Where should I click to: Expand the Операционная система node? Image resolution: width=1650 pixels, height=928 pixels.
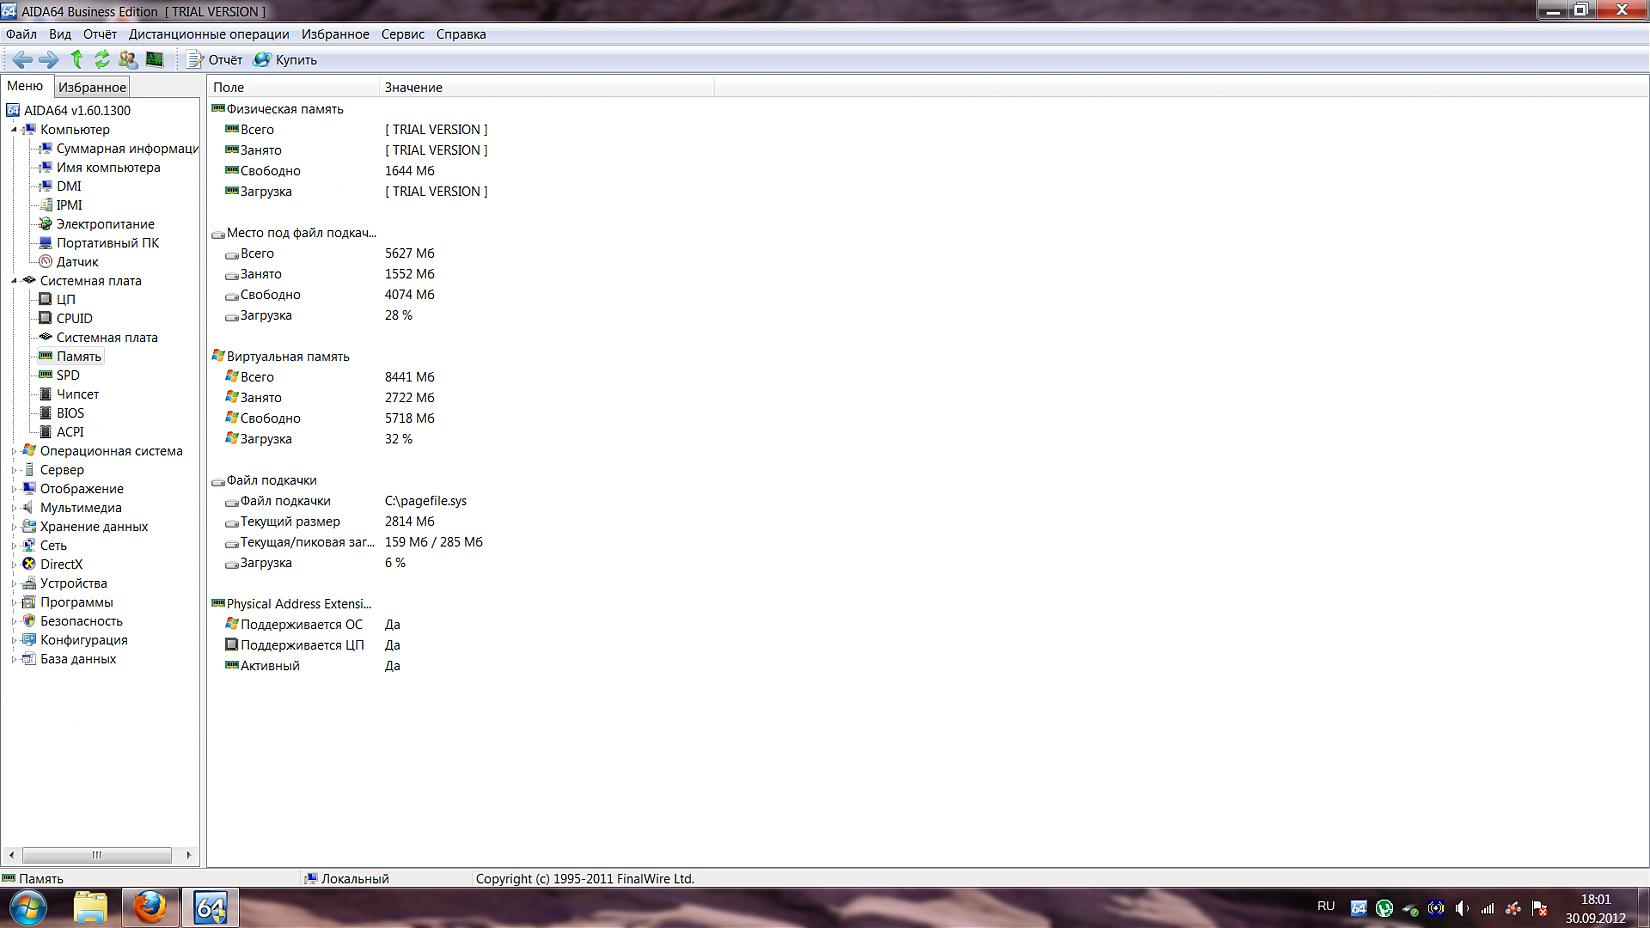[x=14, y=451]
